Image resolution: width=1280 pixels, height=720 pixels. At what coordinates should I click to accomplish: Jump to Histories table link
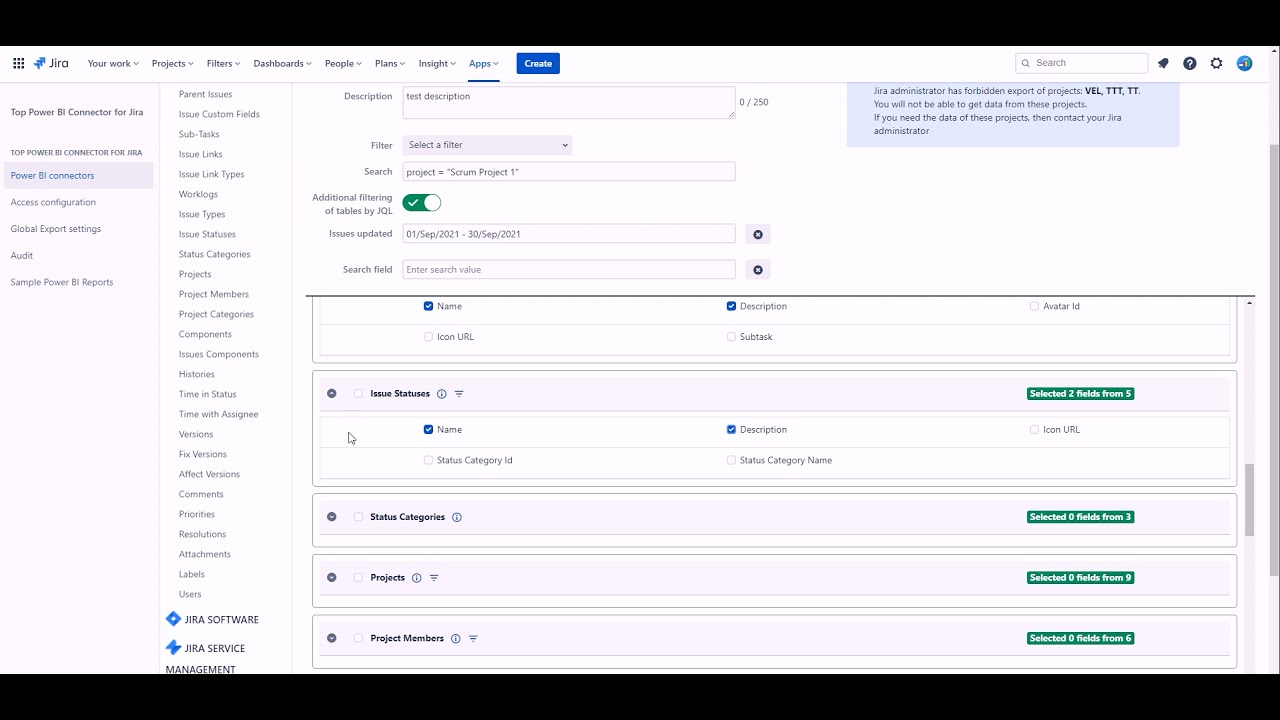point(197,374)
